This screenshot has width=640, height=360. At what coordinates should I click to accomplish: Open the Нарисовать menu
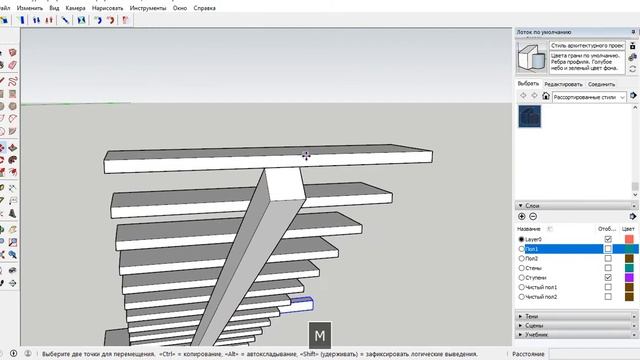point(107,8)
